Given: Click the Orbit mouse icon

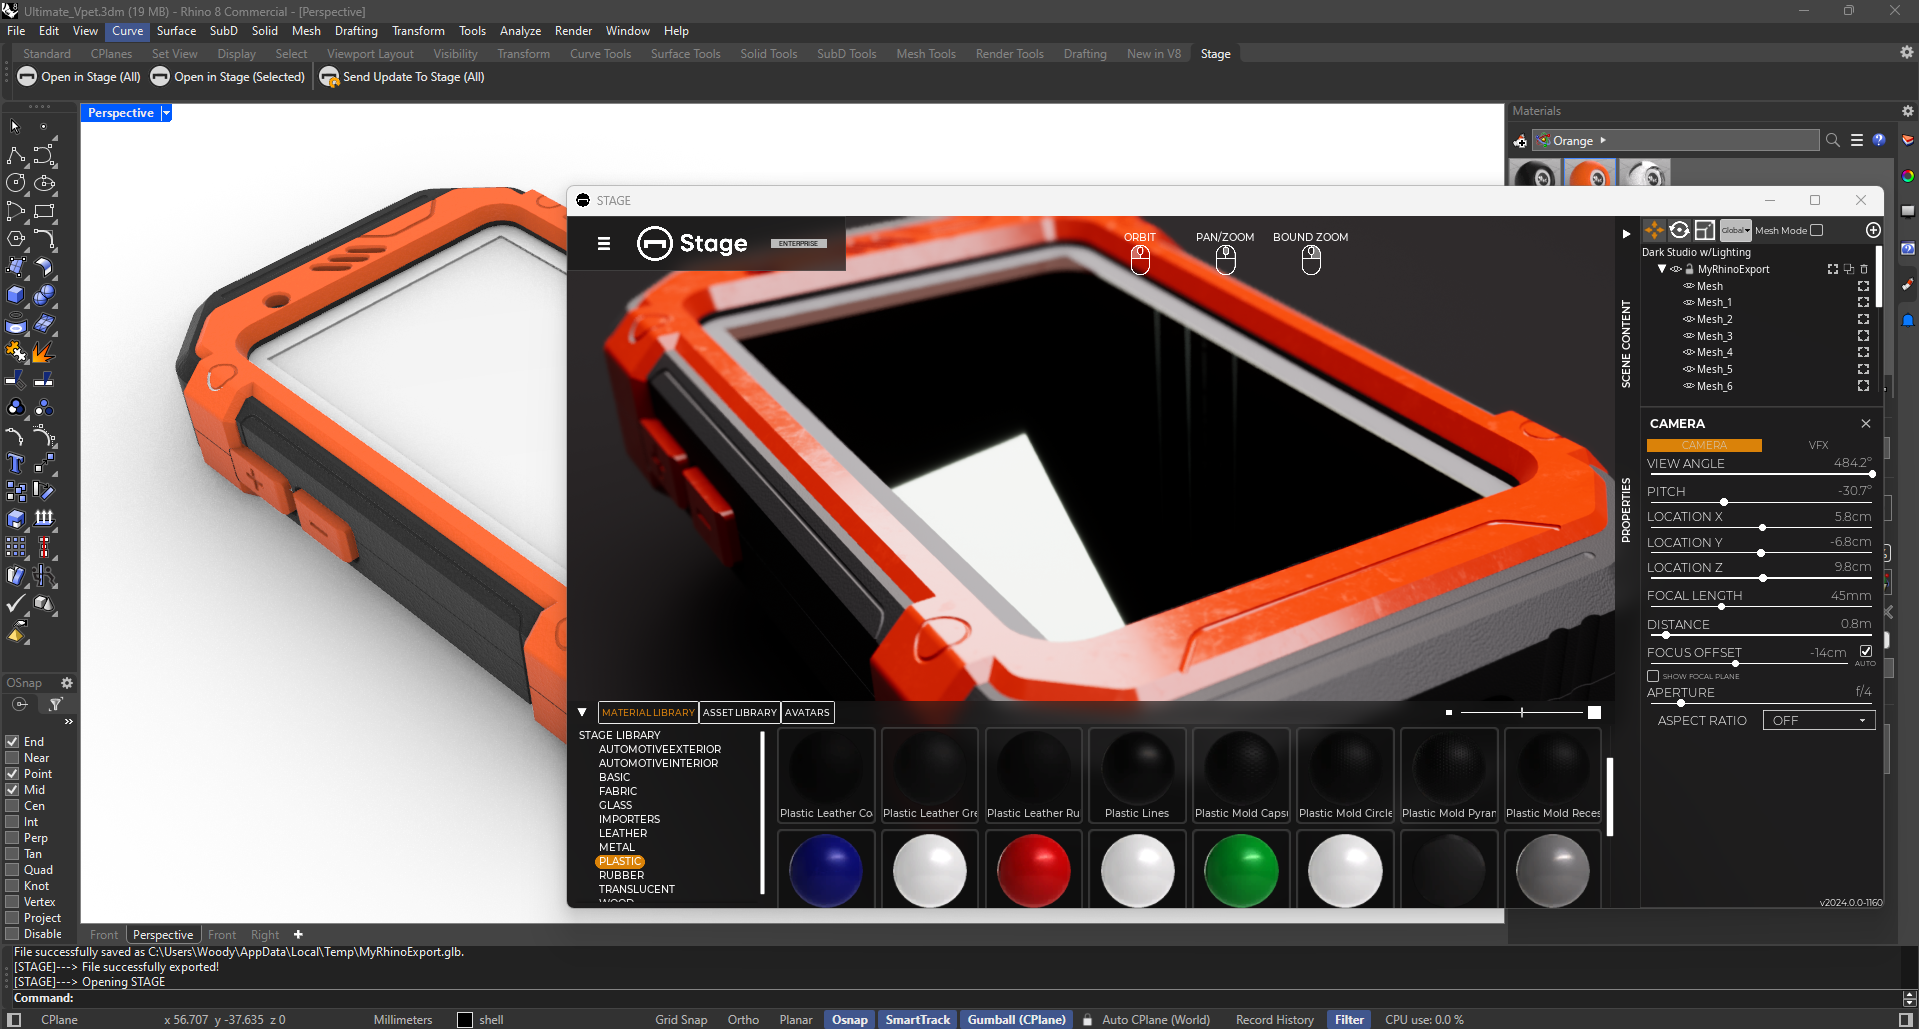Looking at the screenshot, I should [x=1140, y=260].
